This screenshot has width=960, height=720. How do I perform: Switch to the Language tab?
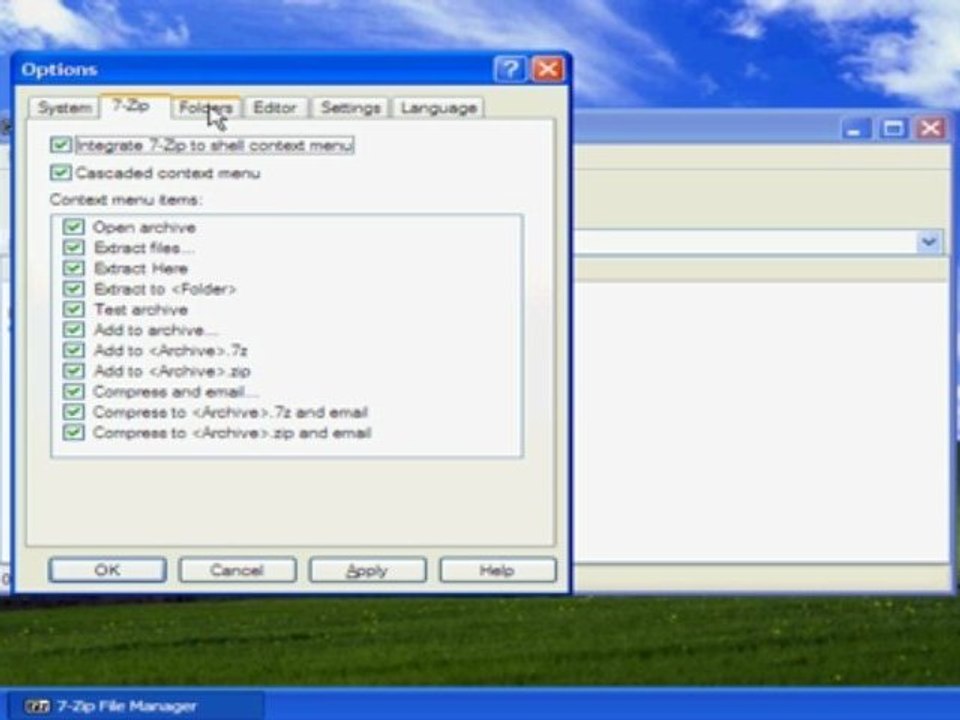[x=438, y=108]
